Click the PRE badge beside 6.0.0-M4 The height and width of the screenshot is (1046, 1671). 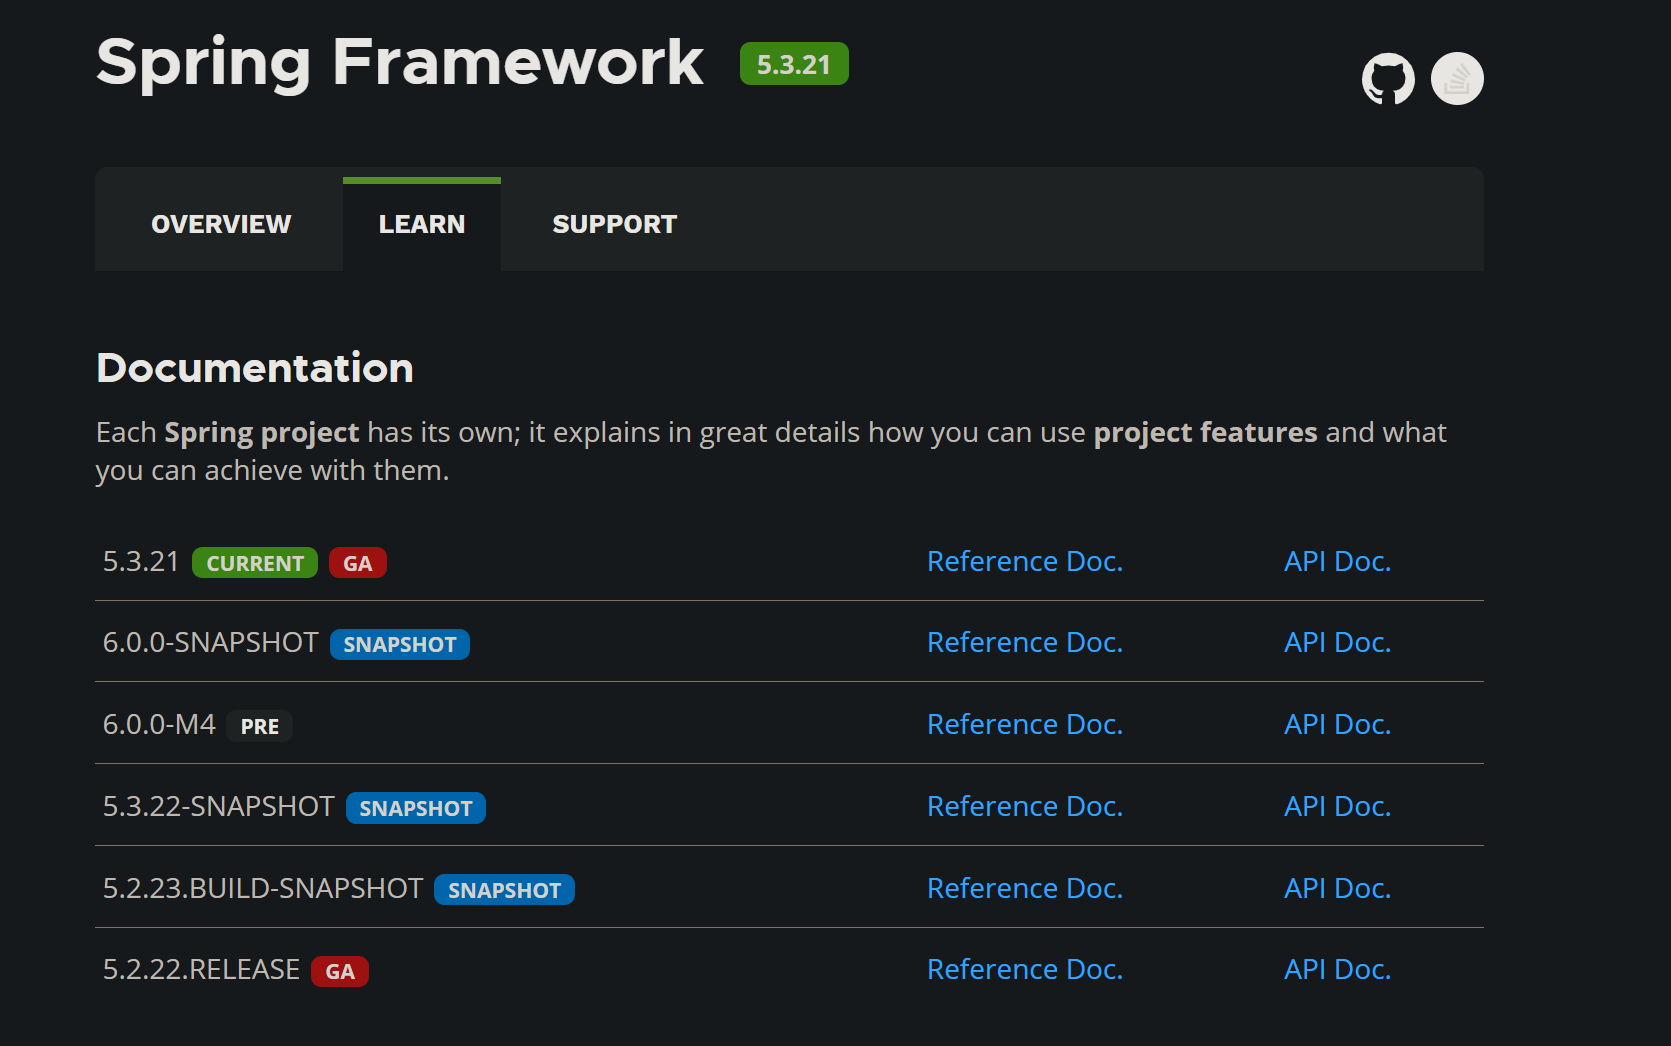(x=260, y=726)
